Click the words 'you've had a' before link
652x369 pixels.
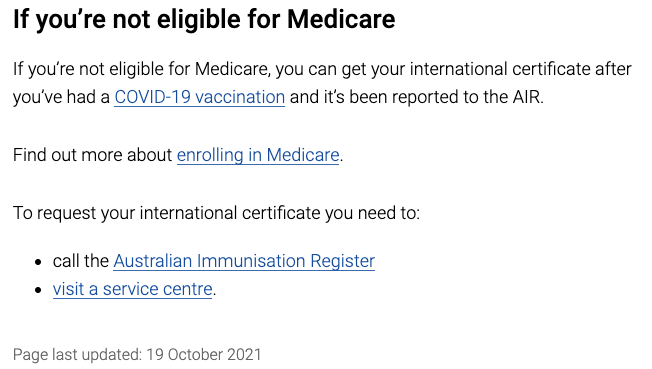tap(61, 97)
